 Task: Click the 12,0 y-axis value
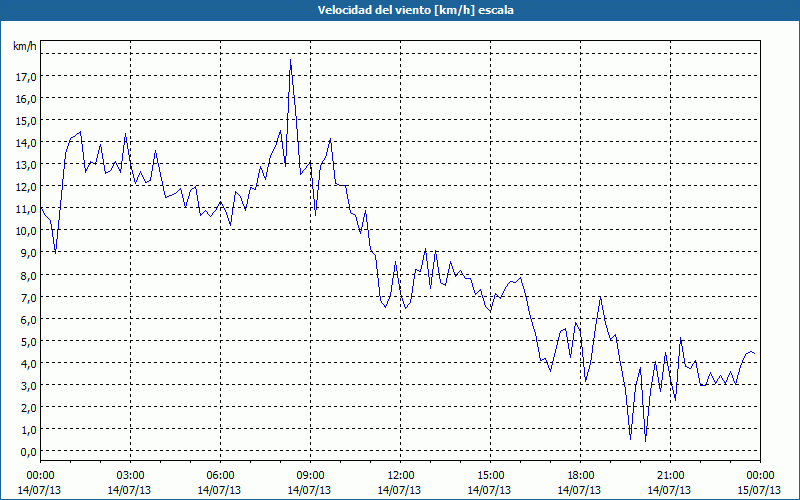coord(26,187)
